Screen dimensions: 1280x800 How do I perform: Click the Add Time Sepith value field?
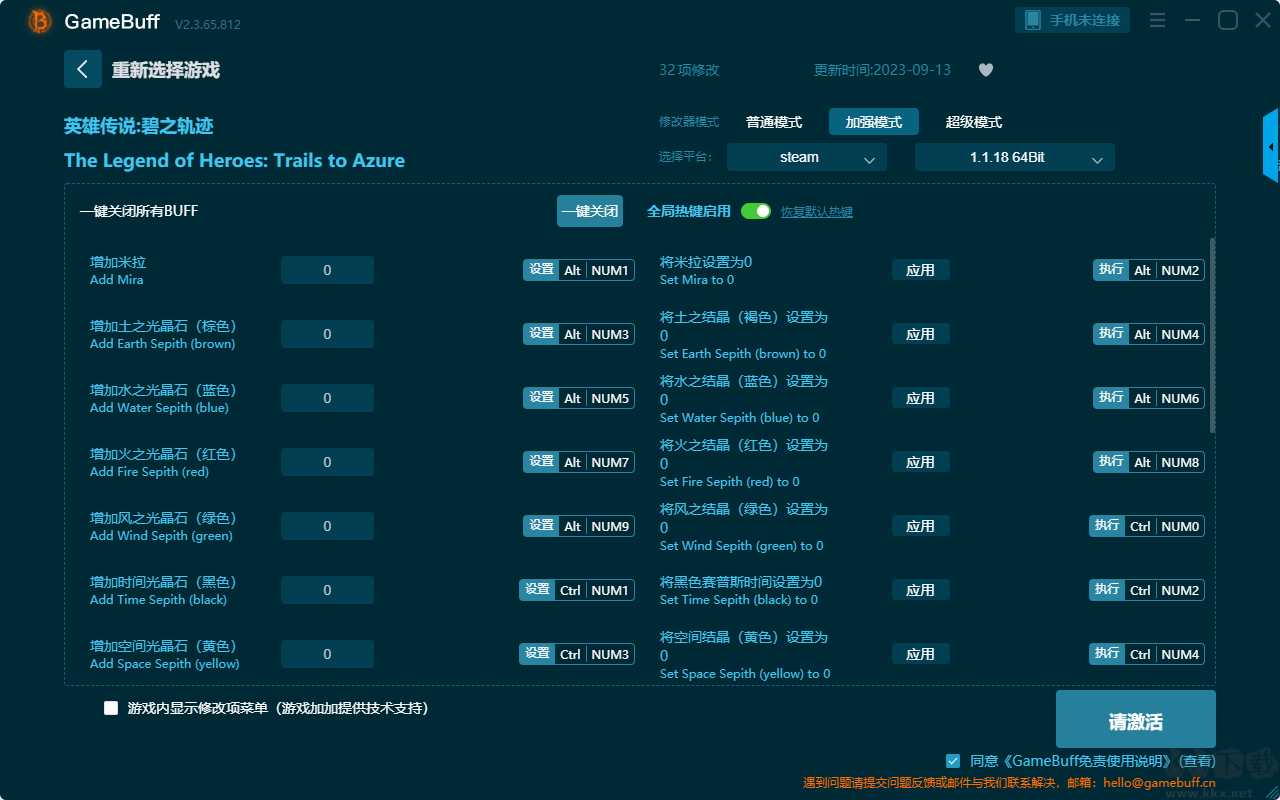pyautogui.click(x=327, y=590)
